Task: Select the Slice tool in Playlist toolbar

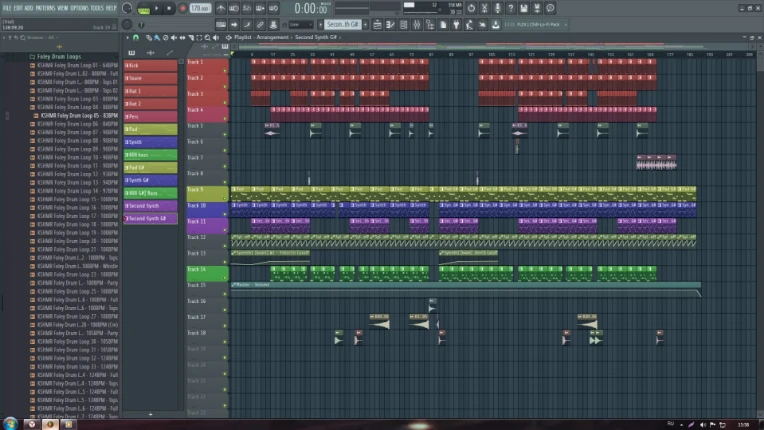Action: (x=191, y=37)
